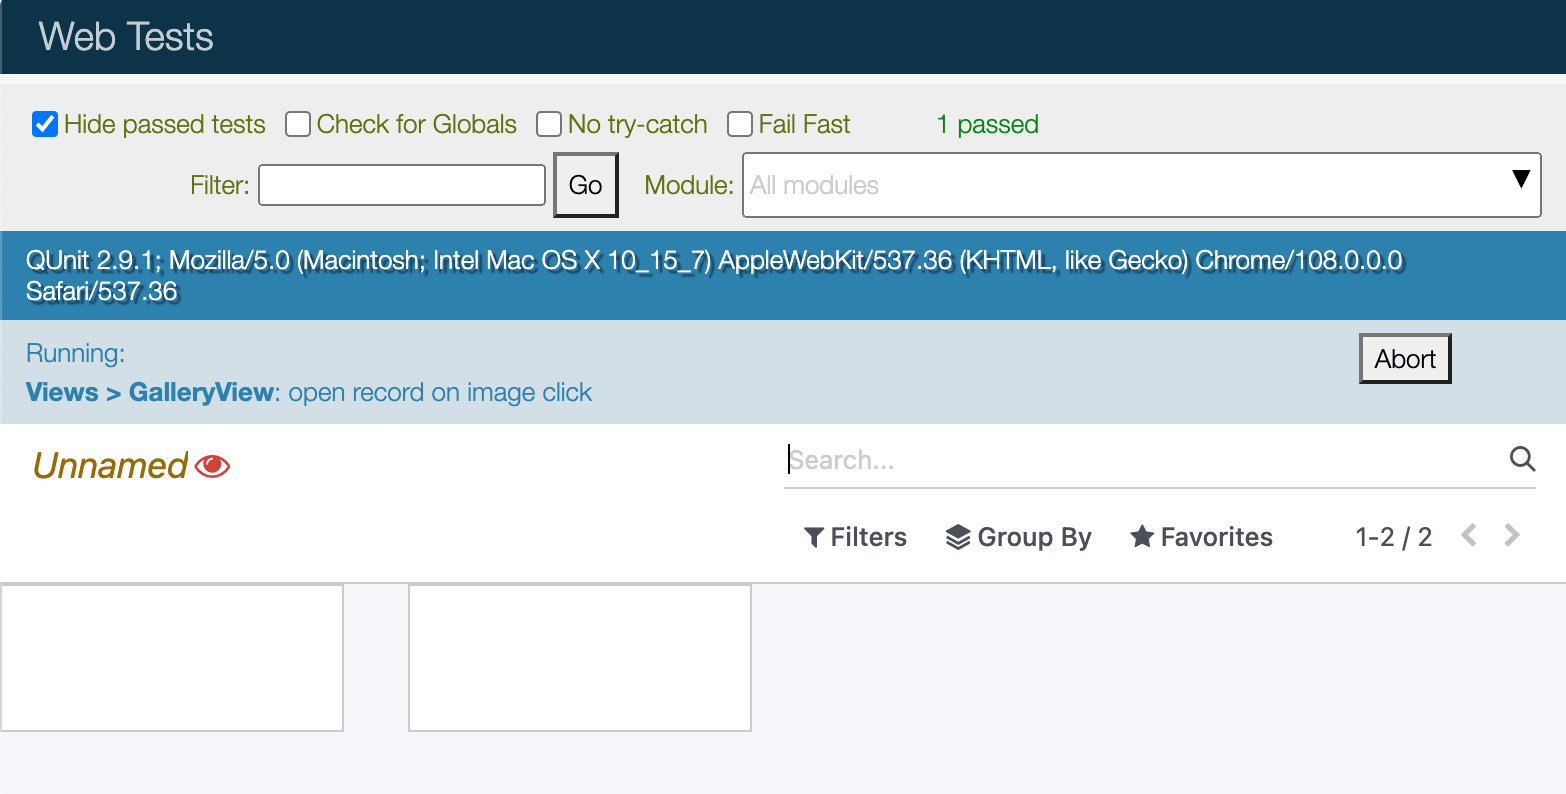Viewport: 1566px width, 794px height.
Task: Open the Favorites star menu
Action: pos(1201,537)
